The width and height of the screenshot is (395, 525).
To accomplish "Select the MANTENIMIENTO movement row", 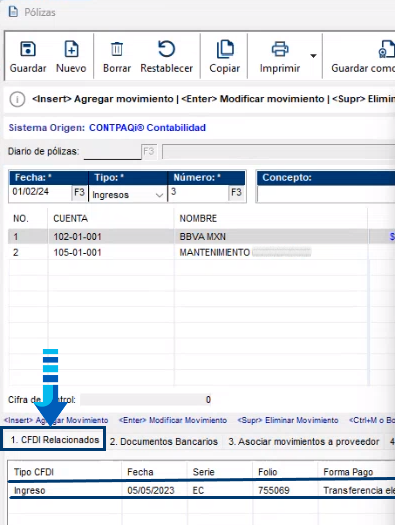I will 202,252.
